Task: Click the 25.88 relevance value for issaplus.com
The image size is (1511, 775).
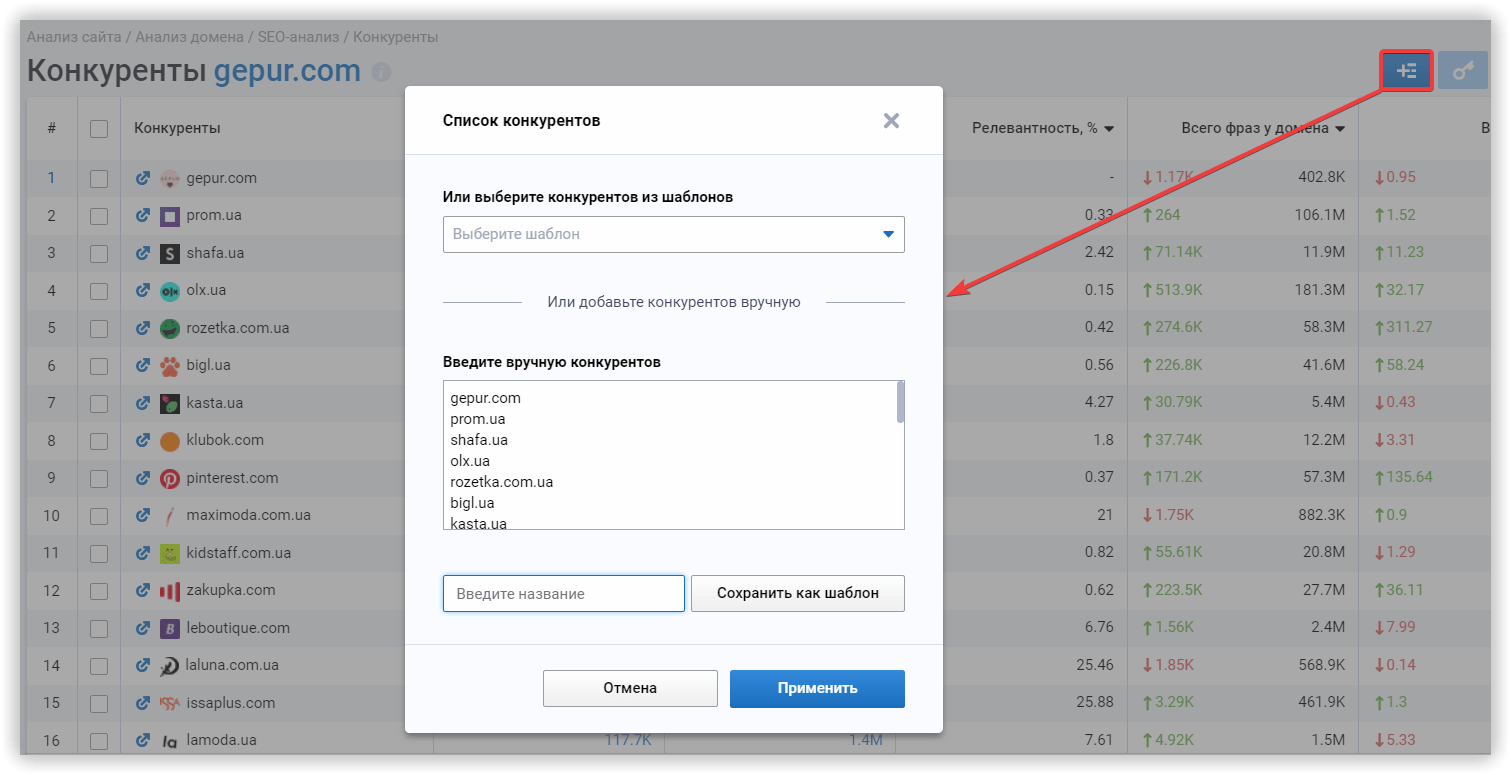Action: 1094,703
